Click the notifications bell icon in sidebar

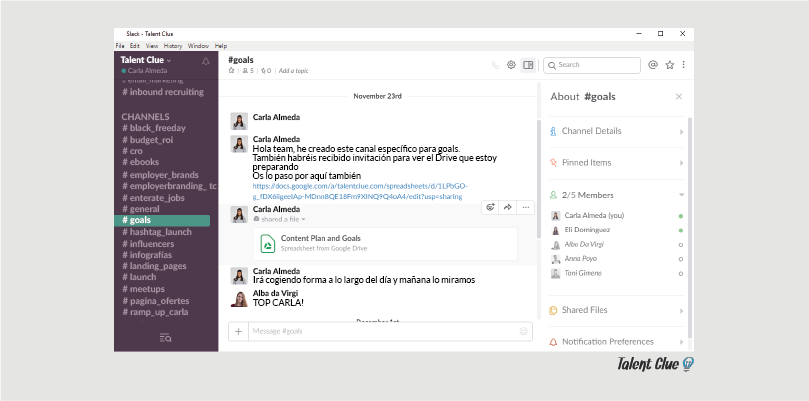click(205, 61)
